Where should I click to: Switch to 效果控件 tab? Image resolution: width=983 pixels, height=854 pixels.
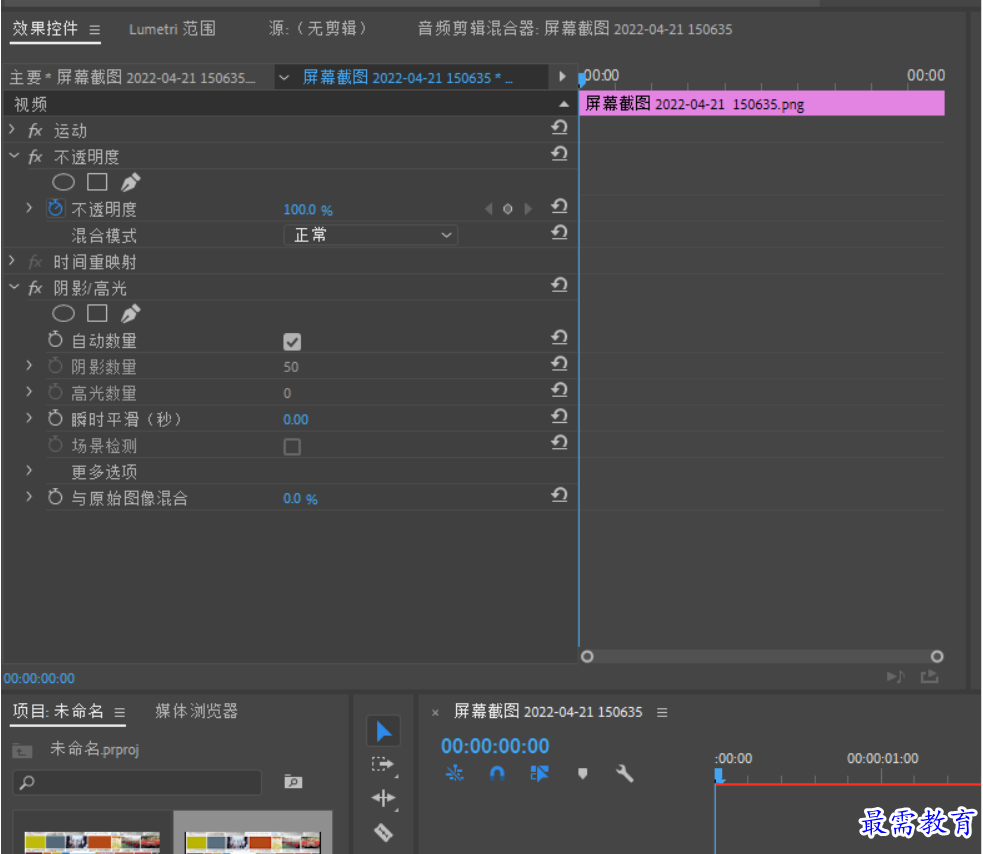(x=45, y=29)
